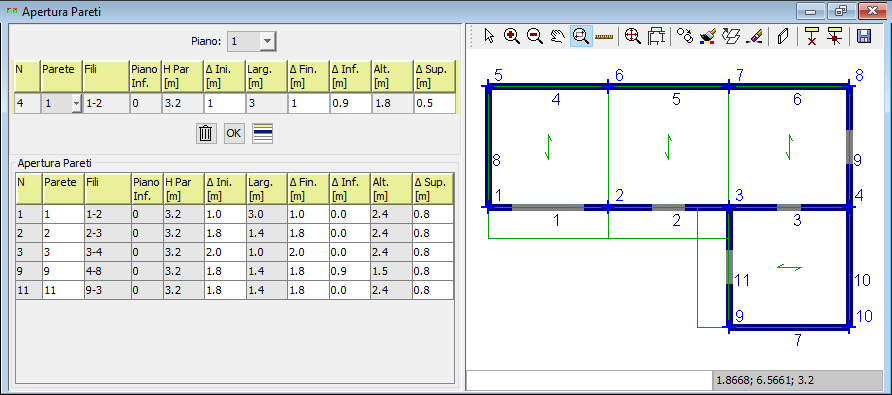Click the OK button
The image size is (892, 395).
[234, 133]
